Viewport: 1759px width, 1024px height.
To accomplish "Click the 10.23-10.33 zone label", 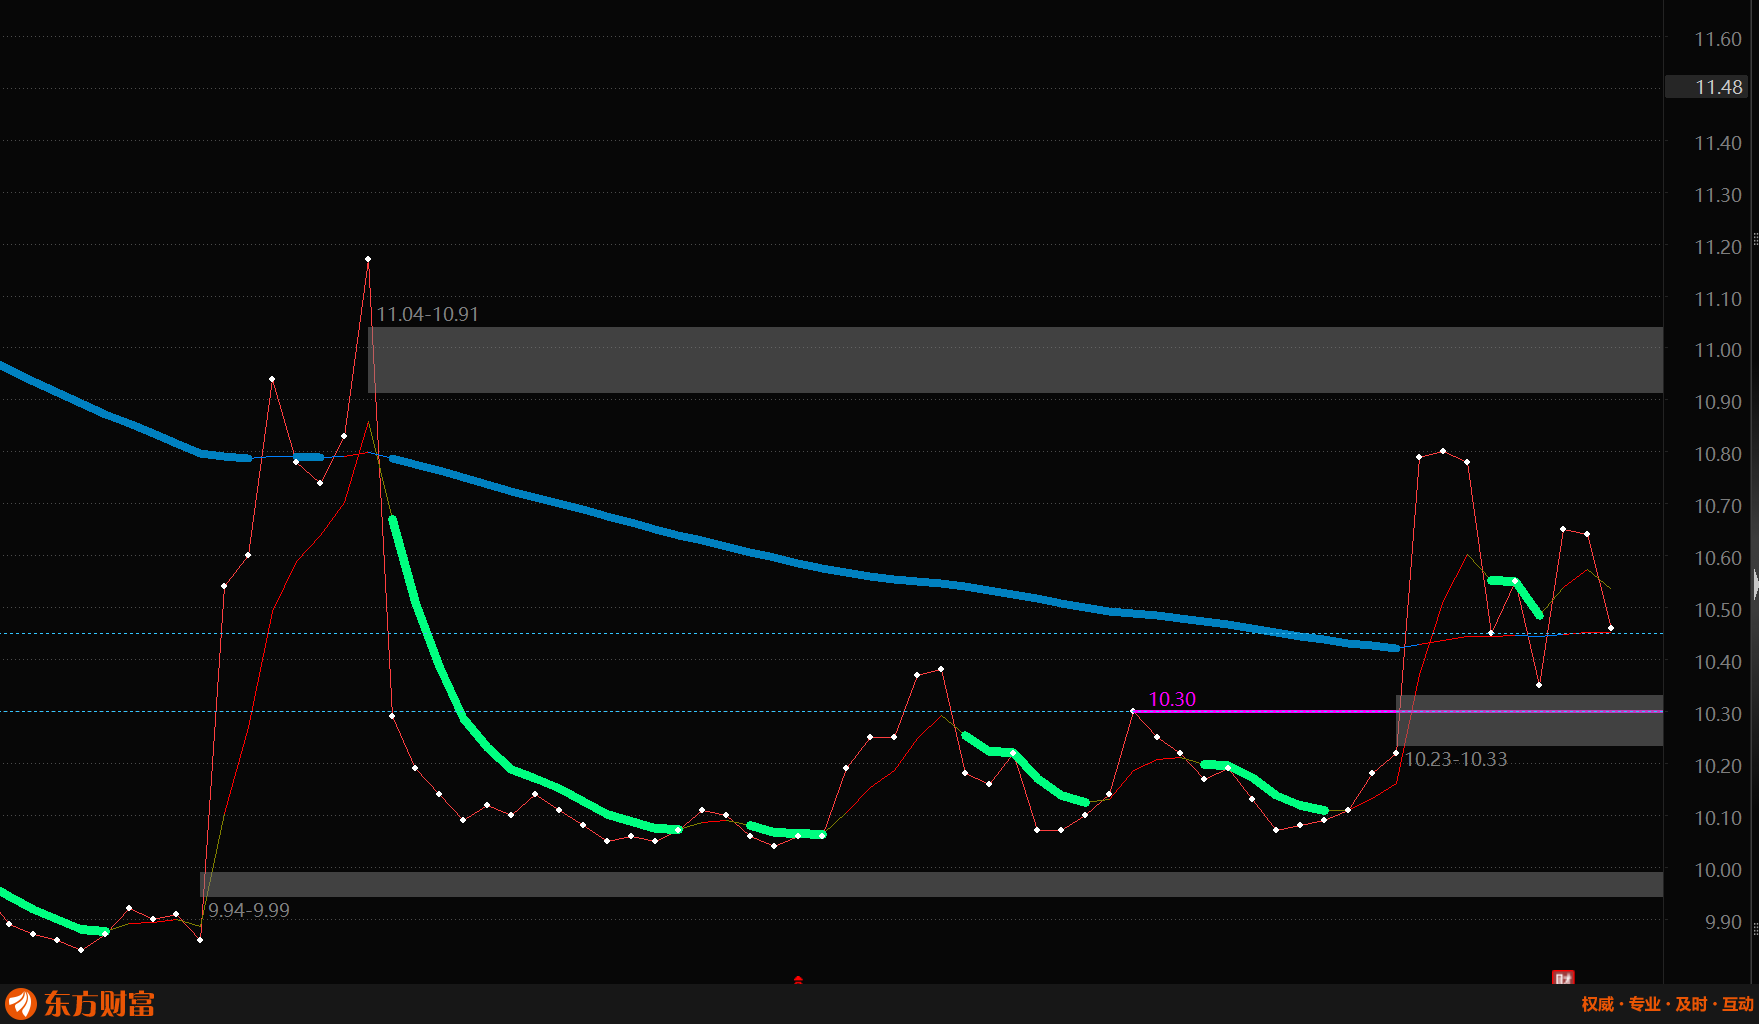I will point(1456,759).
